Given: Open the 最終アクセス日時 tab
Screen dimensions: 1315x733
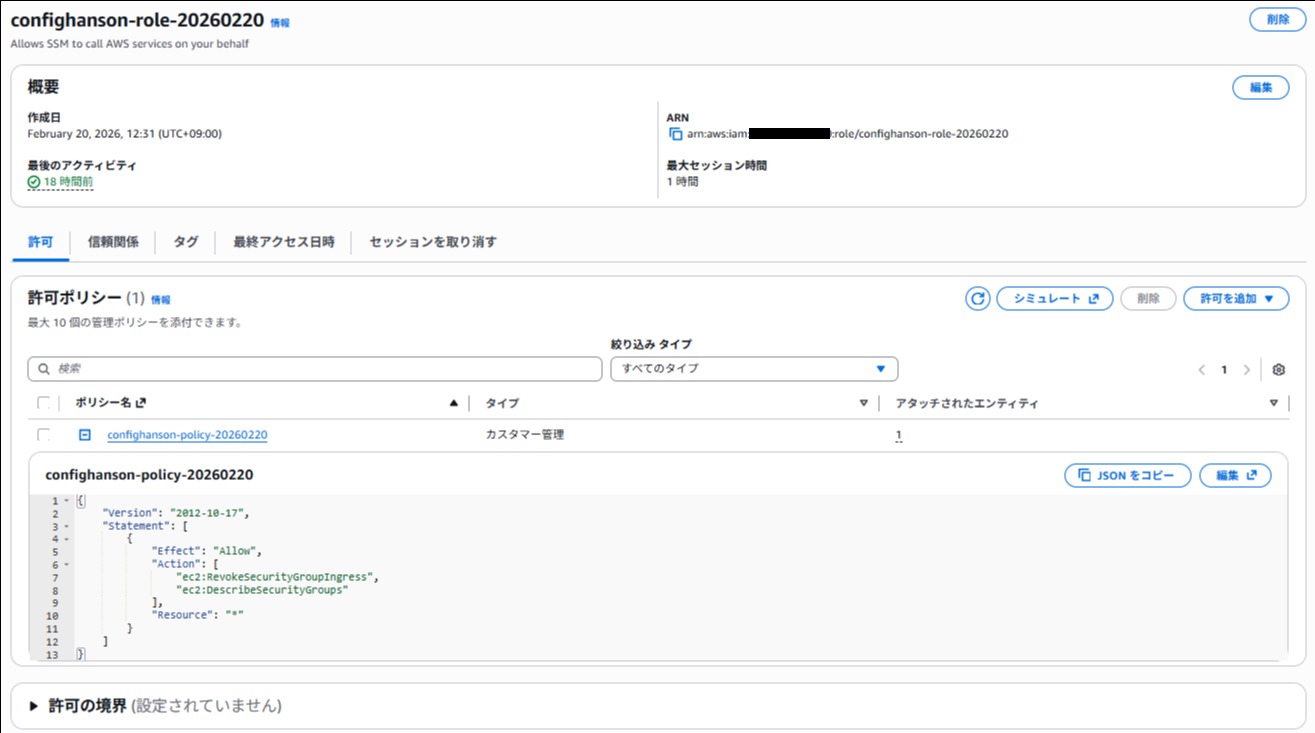Looking at the screenshot, I should click(x=284, y=242).
